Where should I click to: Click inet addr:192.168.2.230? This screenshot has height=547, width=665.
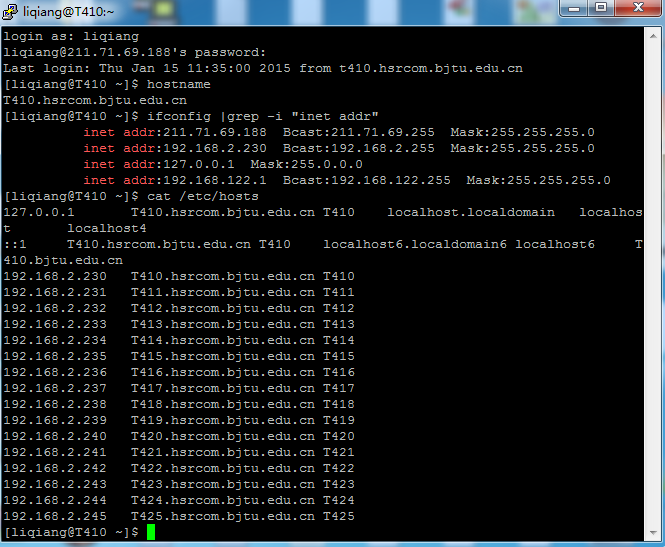point(175,148)
